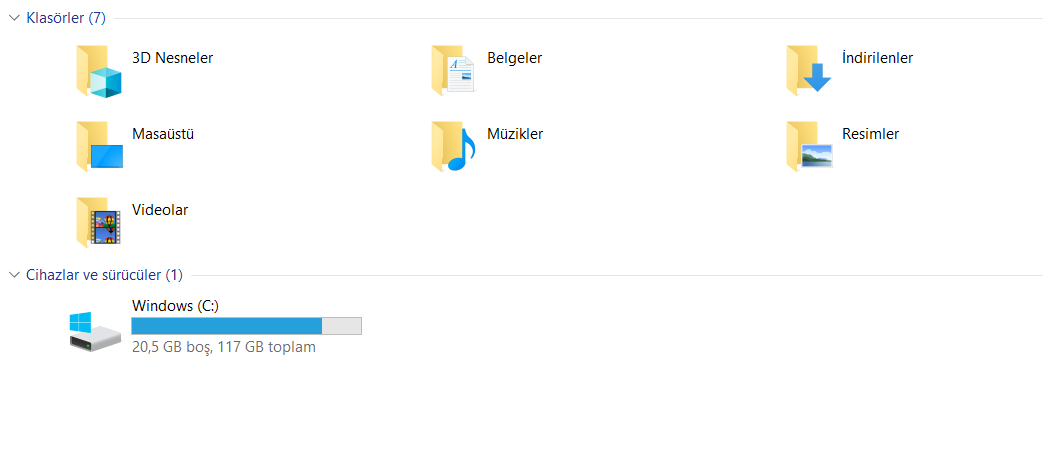Viewport: 1043px width, 460px height.
Task: Click the Cihazlar ve sürücüler (1) header text
Action: click(104, 275)
